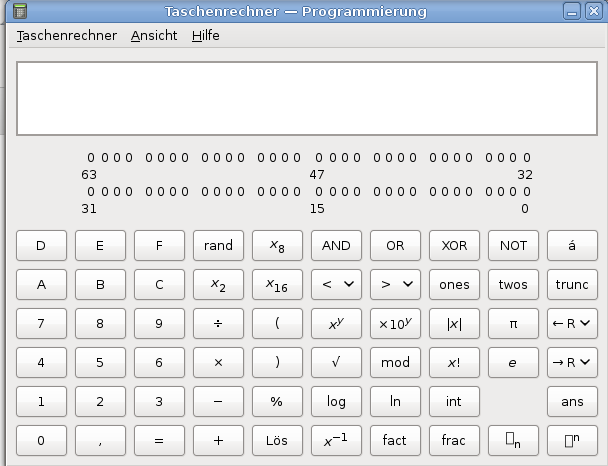This screenshot has width=608, height=466.
Task: Click digit 6 button
Action: point(159,362)
